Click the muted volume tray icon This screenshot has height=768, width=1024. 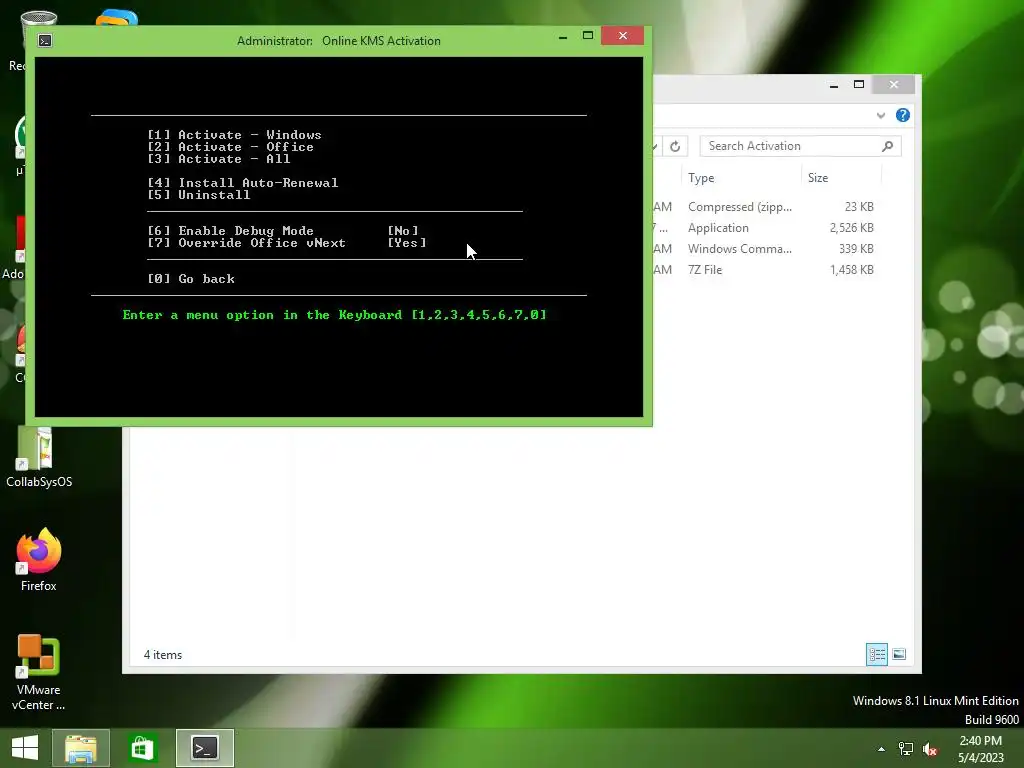click(930, 749)
